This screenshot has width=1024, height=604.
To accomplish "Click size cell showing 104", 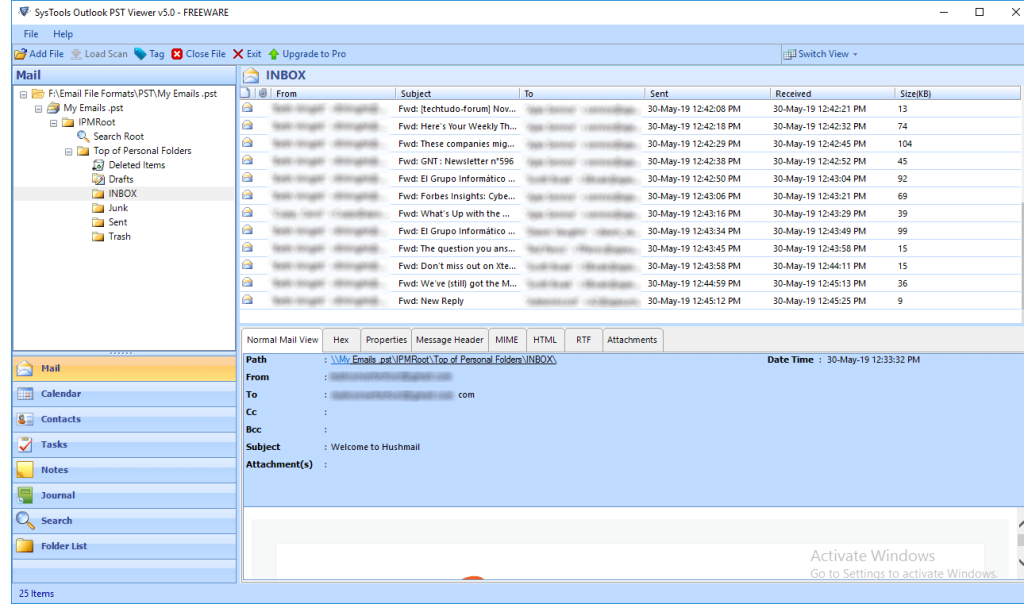I will pyautogui.click(x=905, y=144).
